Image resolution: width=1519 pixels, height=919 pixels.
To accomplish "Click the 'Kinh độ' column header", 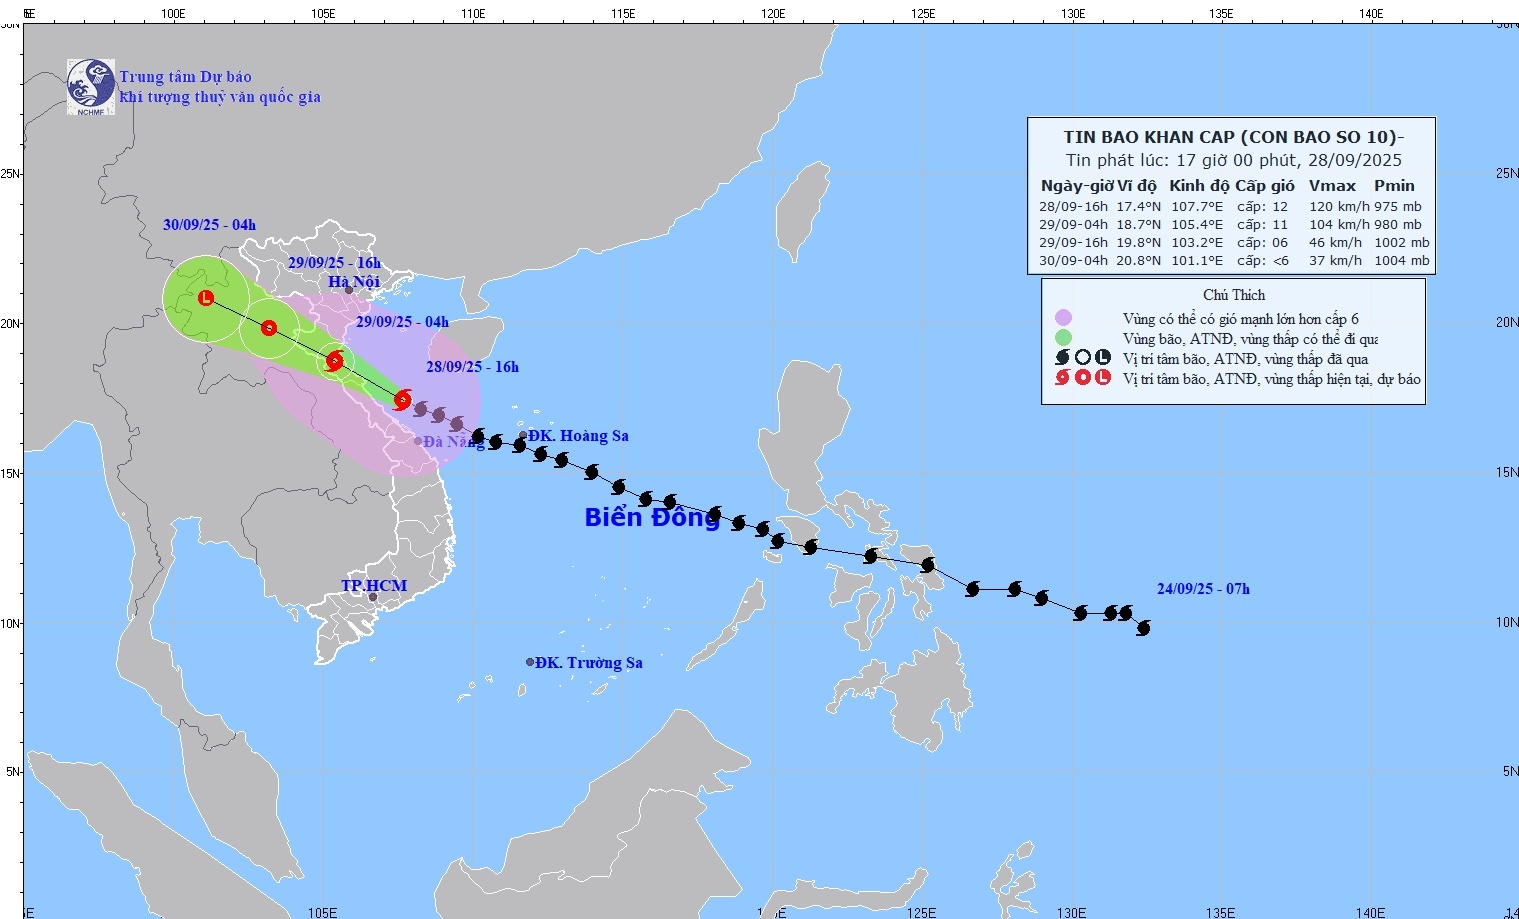I will click(x=1199, y=186).
